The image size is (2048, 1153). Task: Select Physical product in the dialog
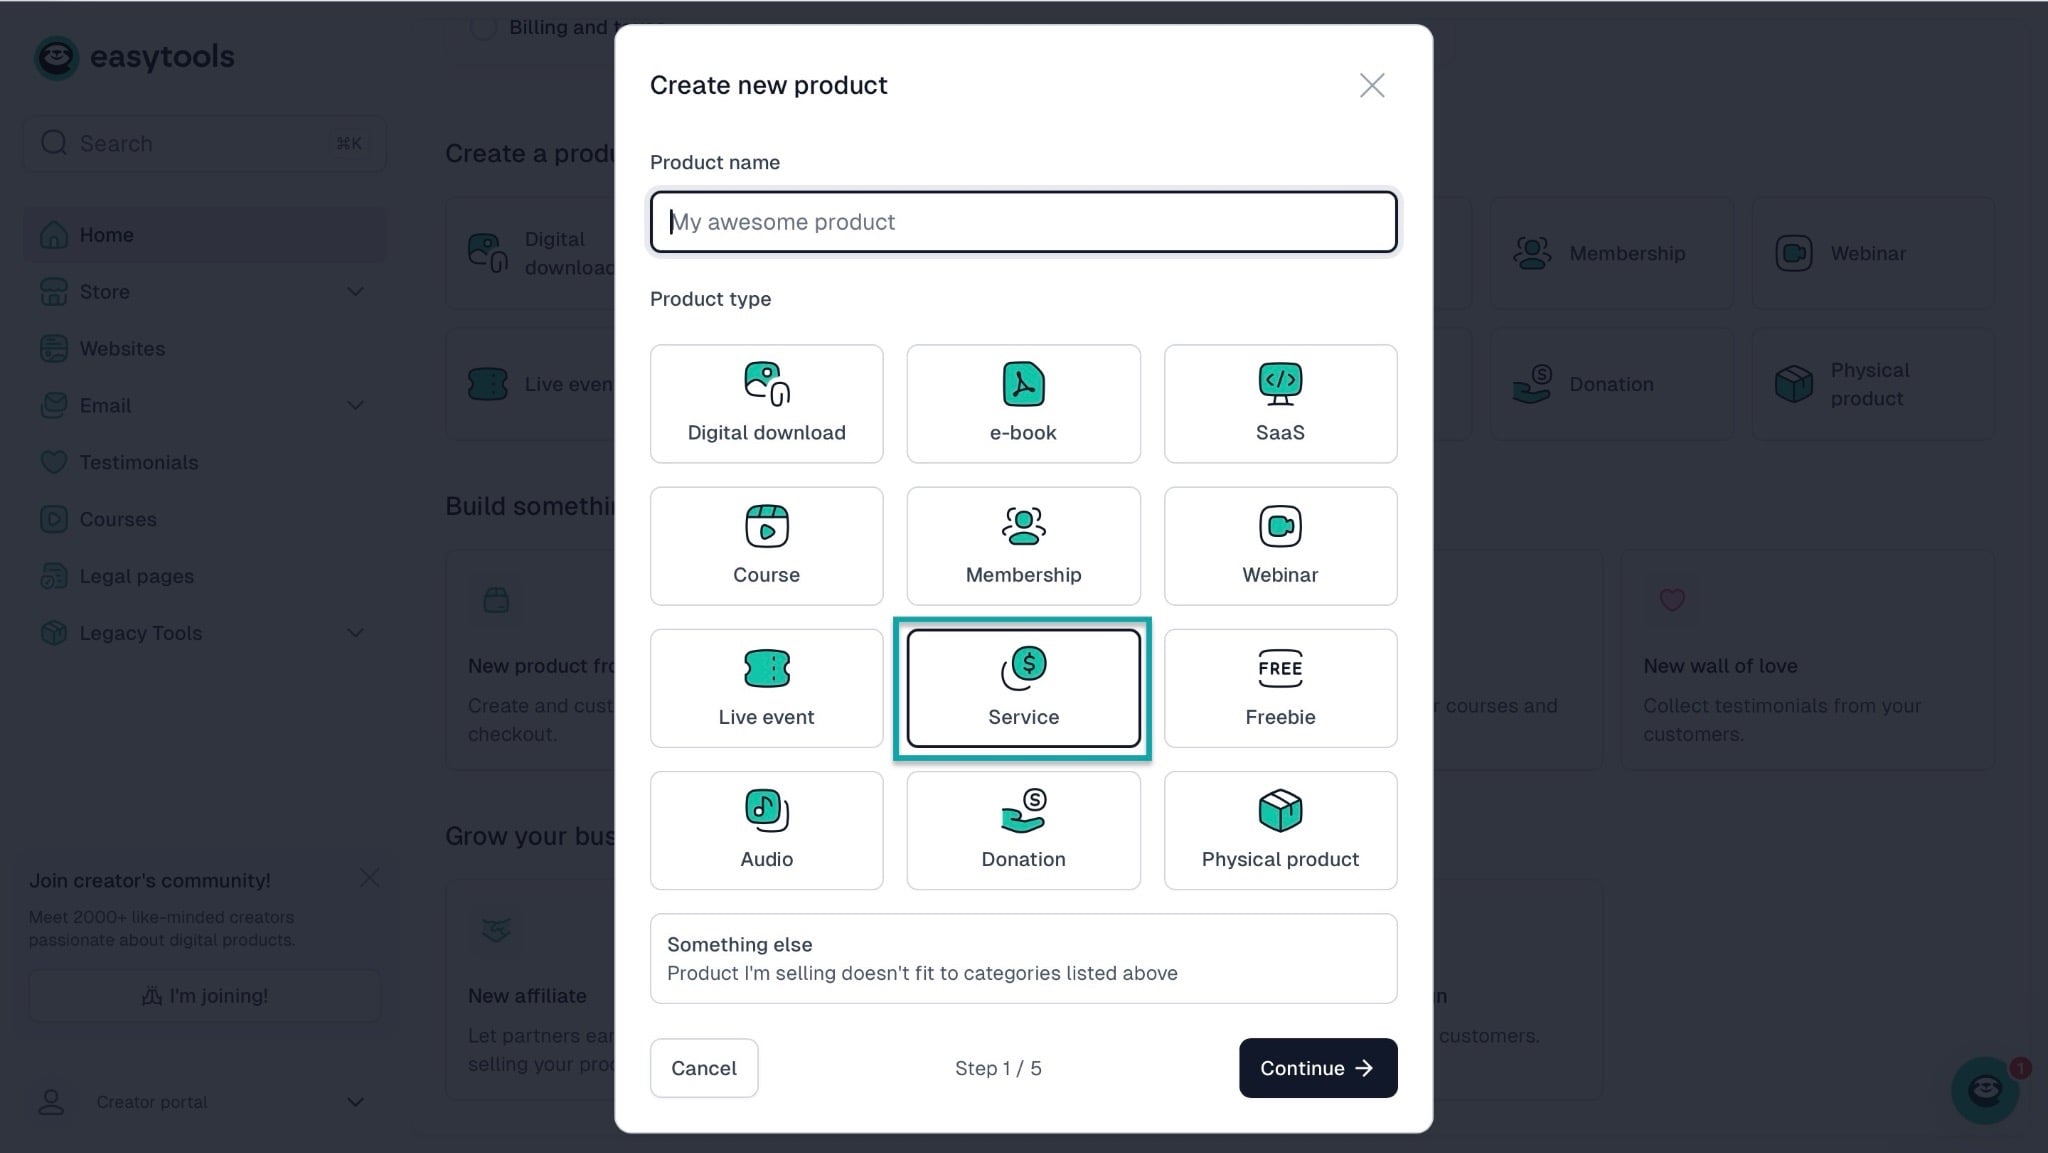pos(1280,830)
